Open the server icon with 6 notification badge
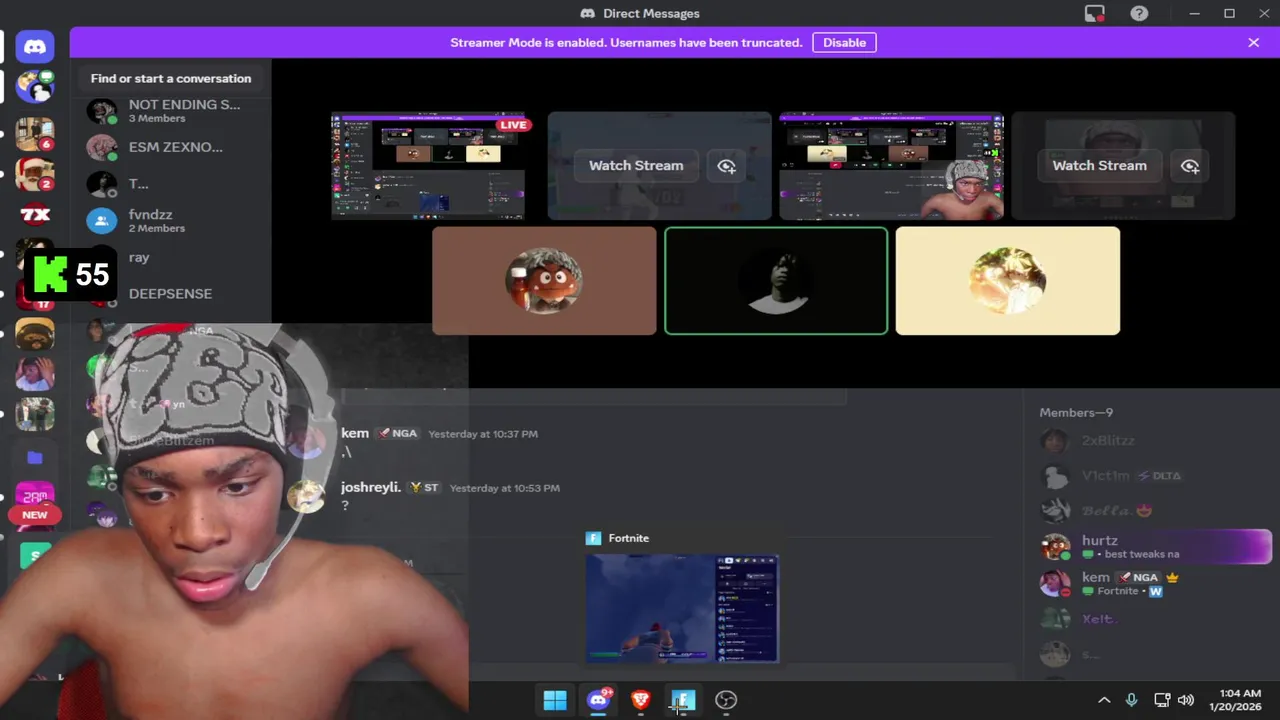This screenshot has height=720, width=1280. pos(35,133)
